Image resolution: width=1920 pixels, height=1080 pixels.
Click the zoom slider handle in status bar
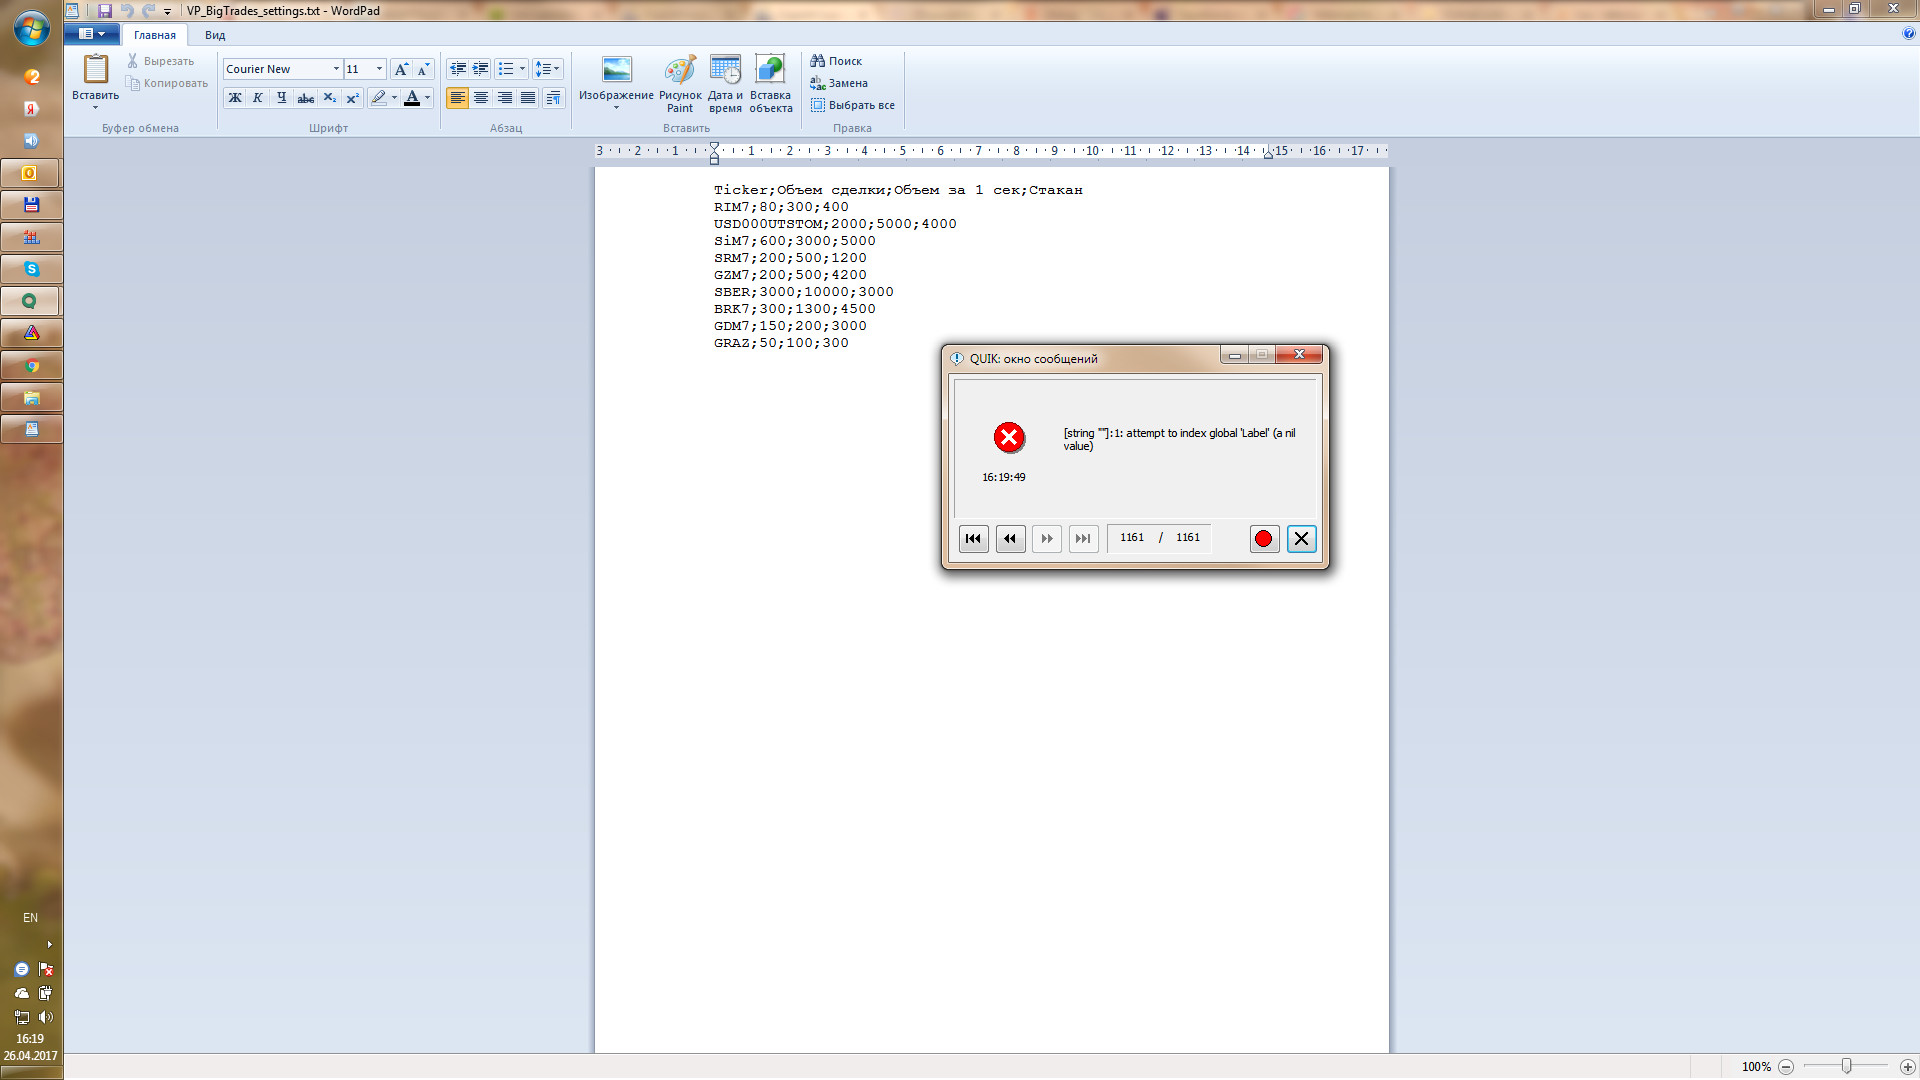tap(1846, 1066)
